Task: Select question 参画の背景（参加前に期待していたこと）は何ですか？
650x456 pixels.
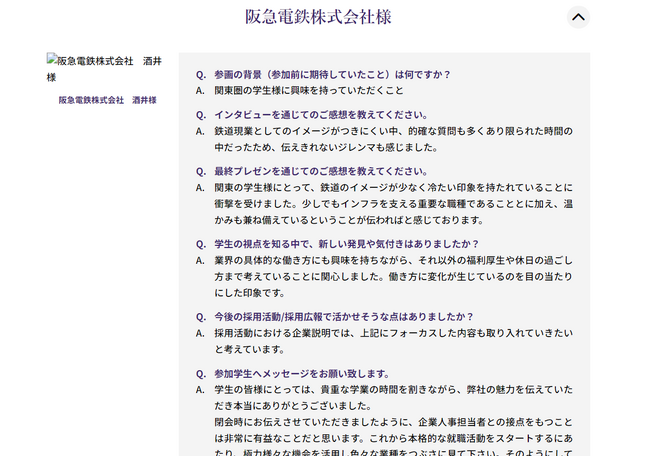Action: [332, 75]
